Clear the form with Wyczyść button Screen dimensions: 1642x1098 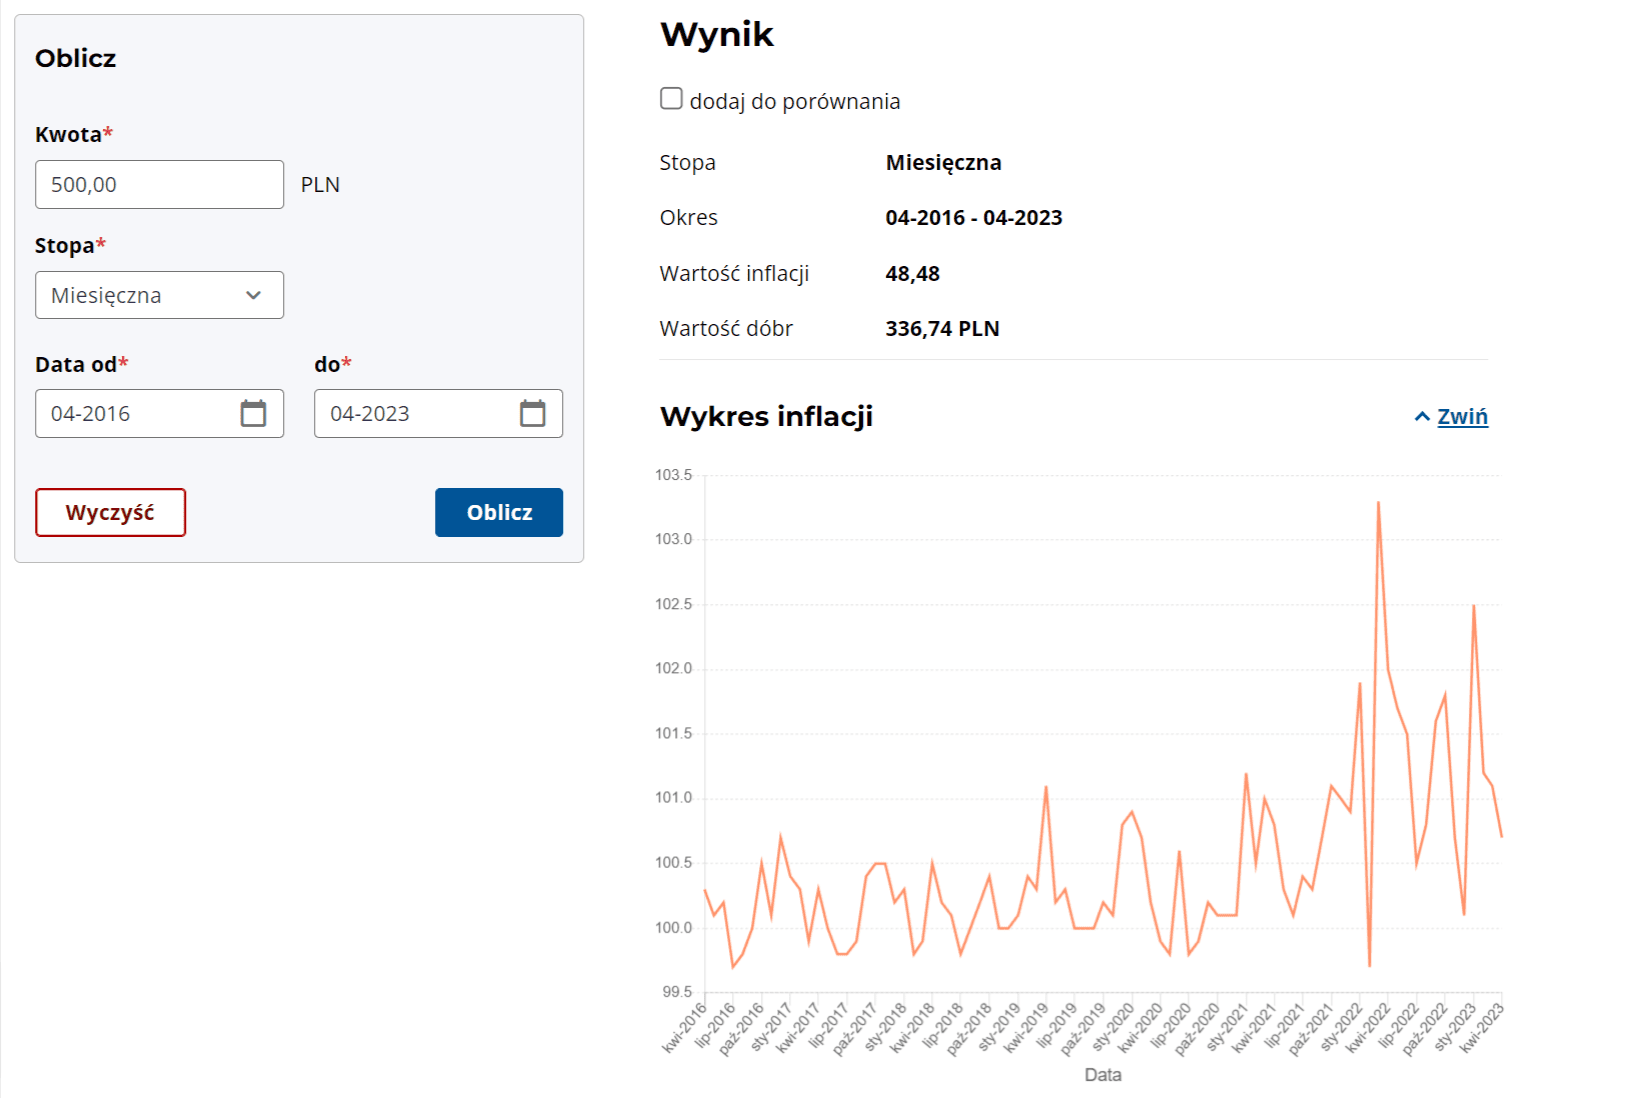[x=110, y=512]
